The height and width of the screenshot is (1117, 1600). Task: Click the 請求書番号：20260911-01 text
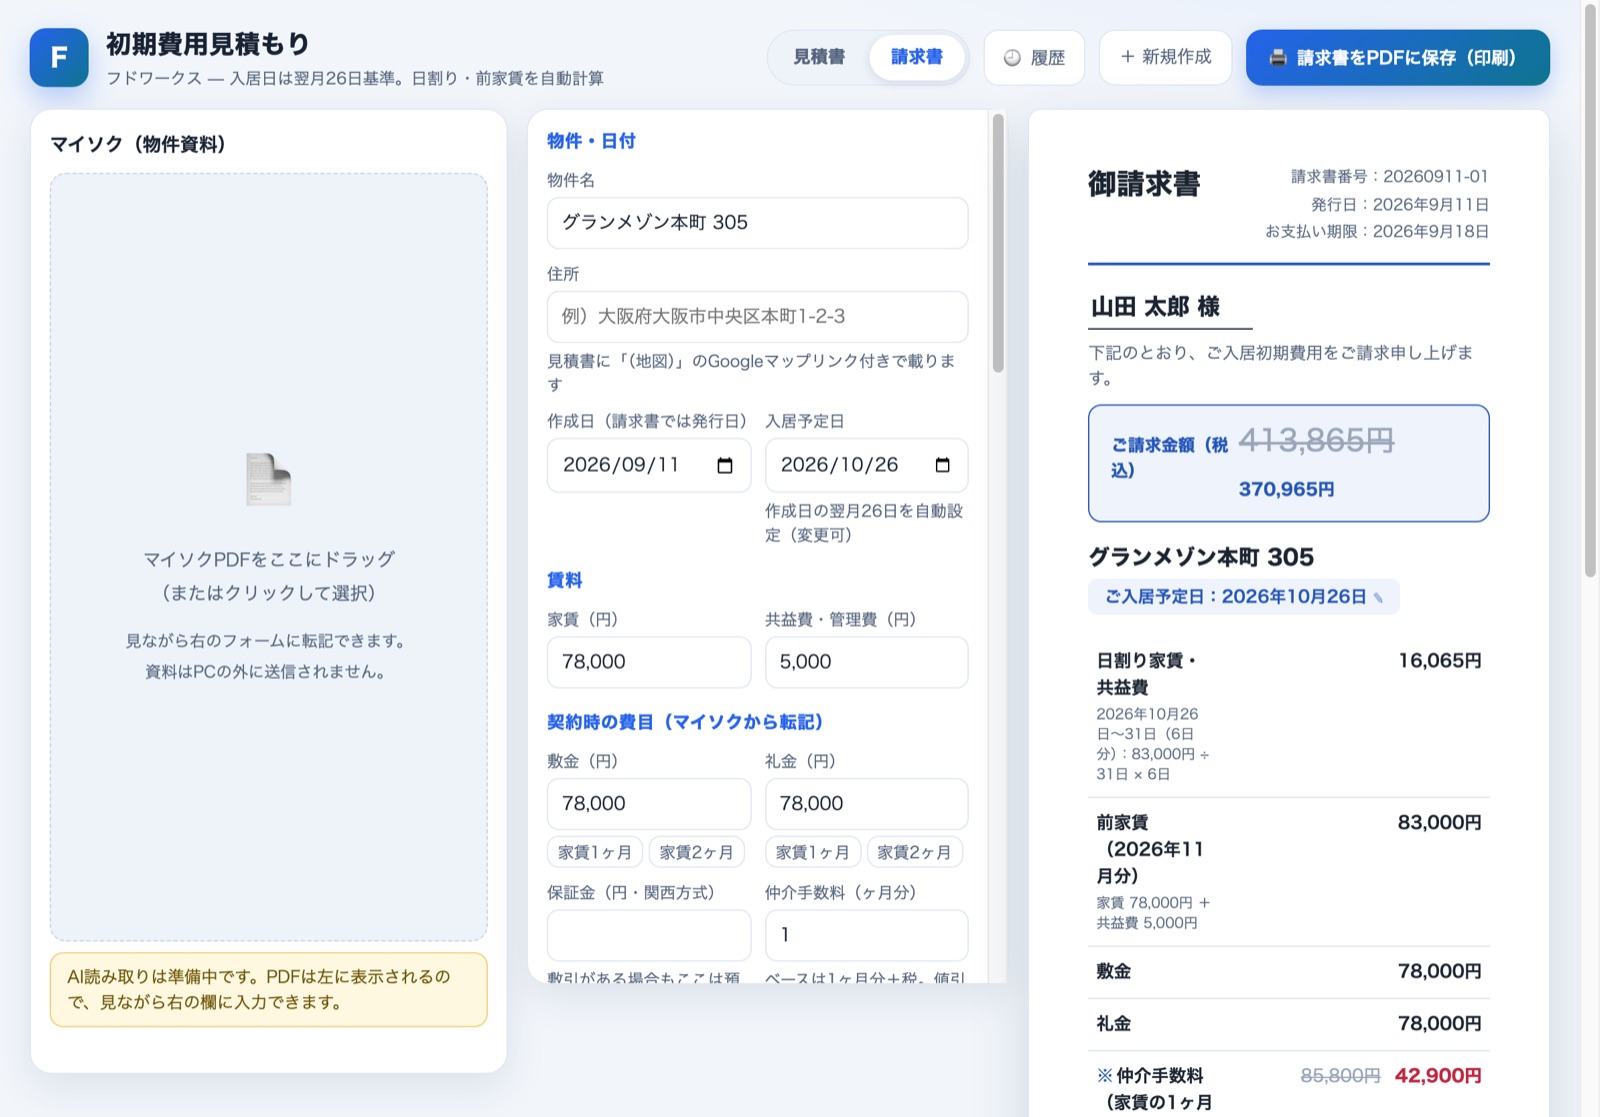pyautogui.click(x=1389, y=176)
